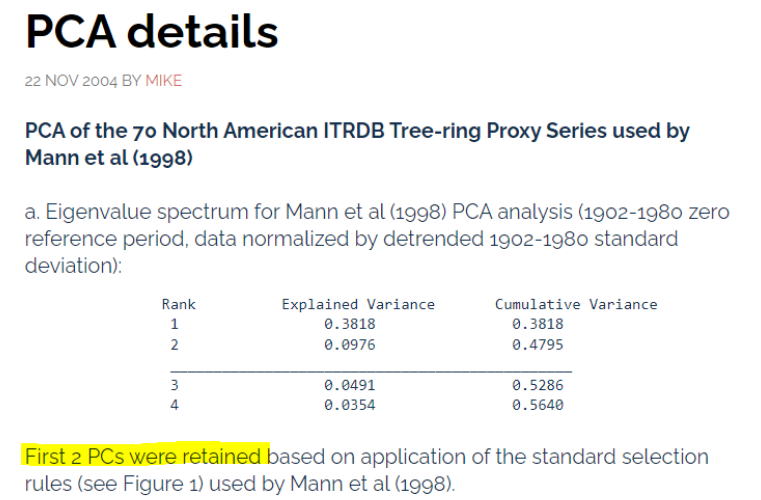
Task: Click rank number 2 in the table
Action: point(174,344)
